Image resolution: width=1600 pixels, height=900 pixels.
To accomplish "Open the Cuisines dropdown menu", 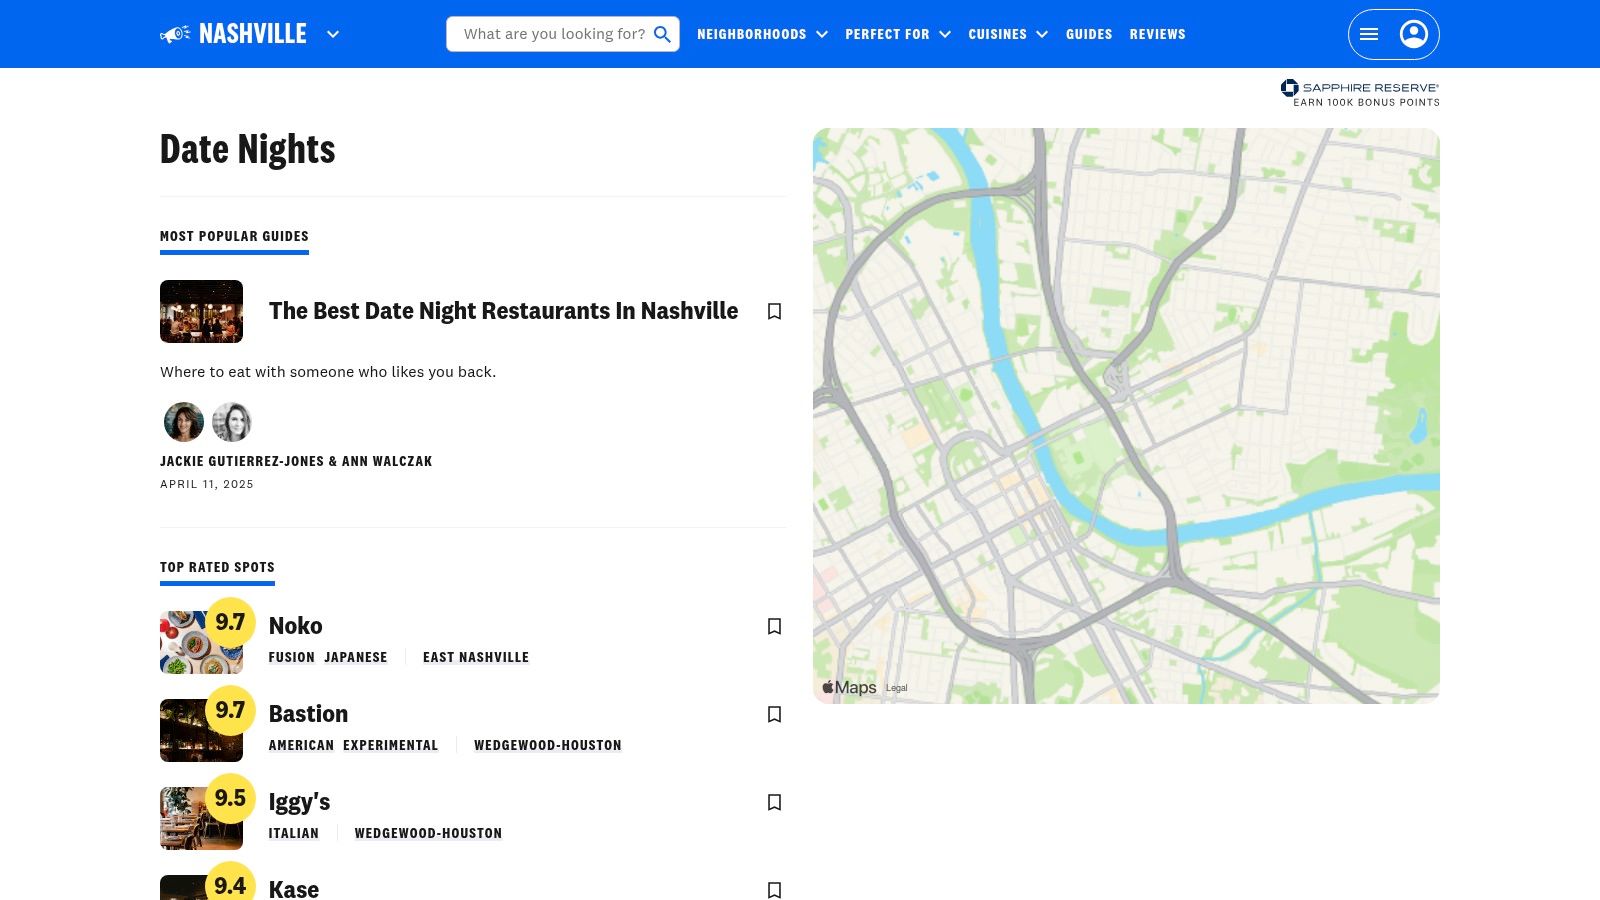I will 1007,35.
